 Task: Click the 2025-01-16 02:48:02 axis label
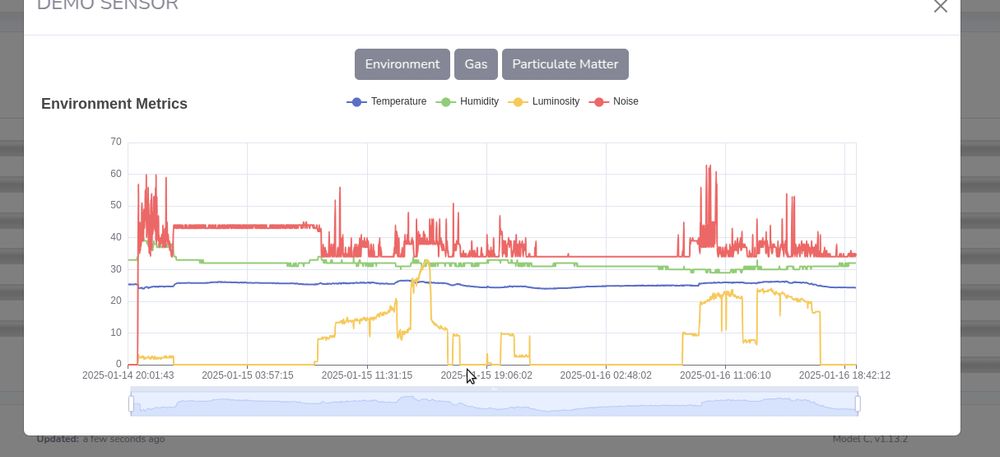pyautogui.click(x=606, y=375)
